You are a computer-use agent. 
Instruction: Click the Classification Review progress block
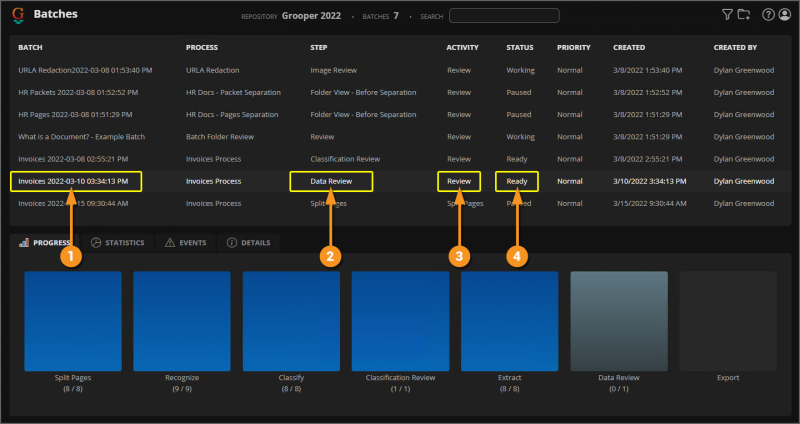(x=400, y=320)
